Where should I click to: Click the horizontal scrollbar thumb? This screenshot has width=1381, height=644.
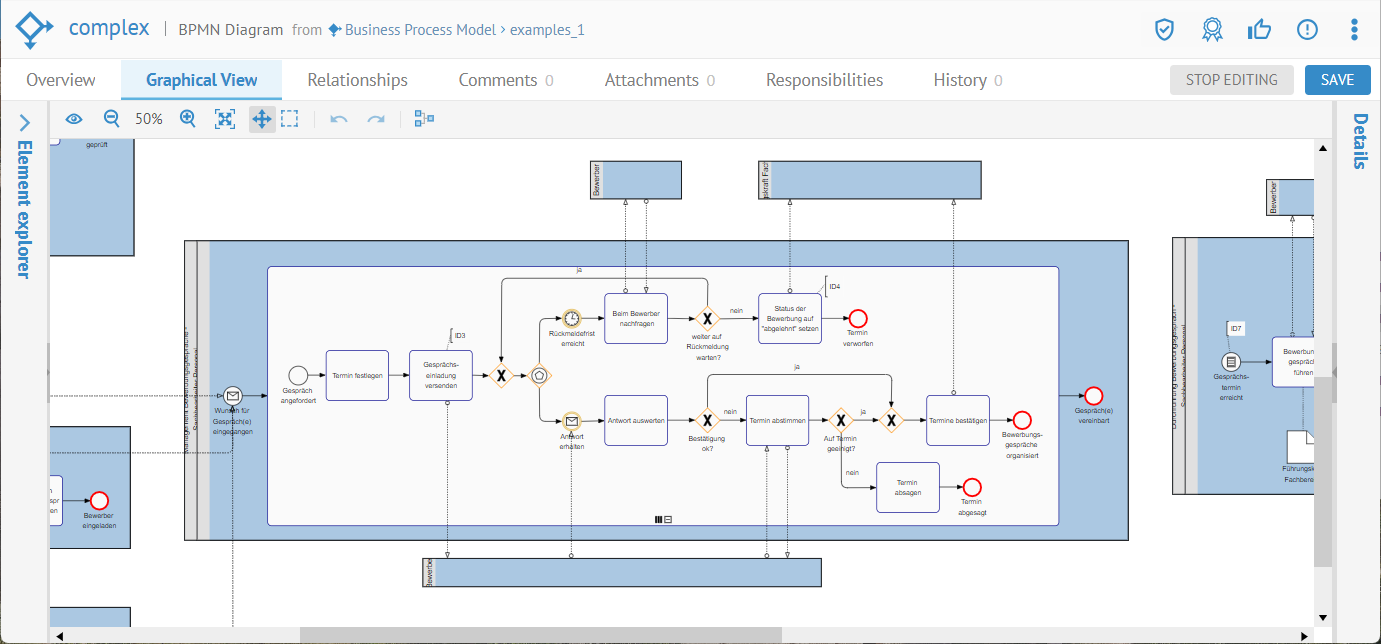[x=540, y=635]
